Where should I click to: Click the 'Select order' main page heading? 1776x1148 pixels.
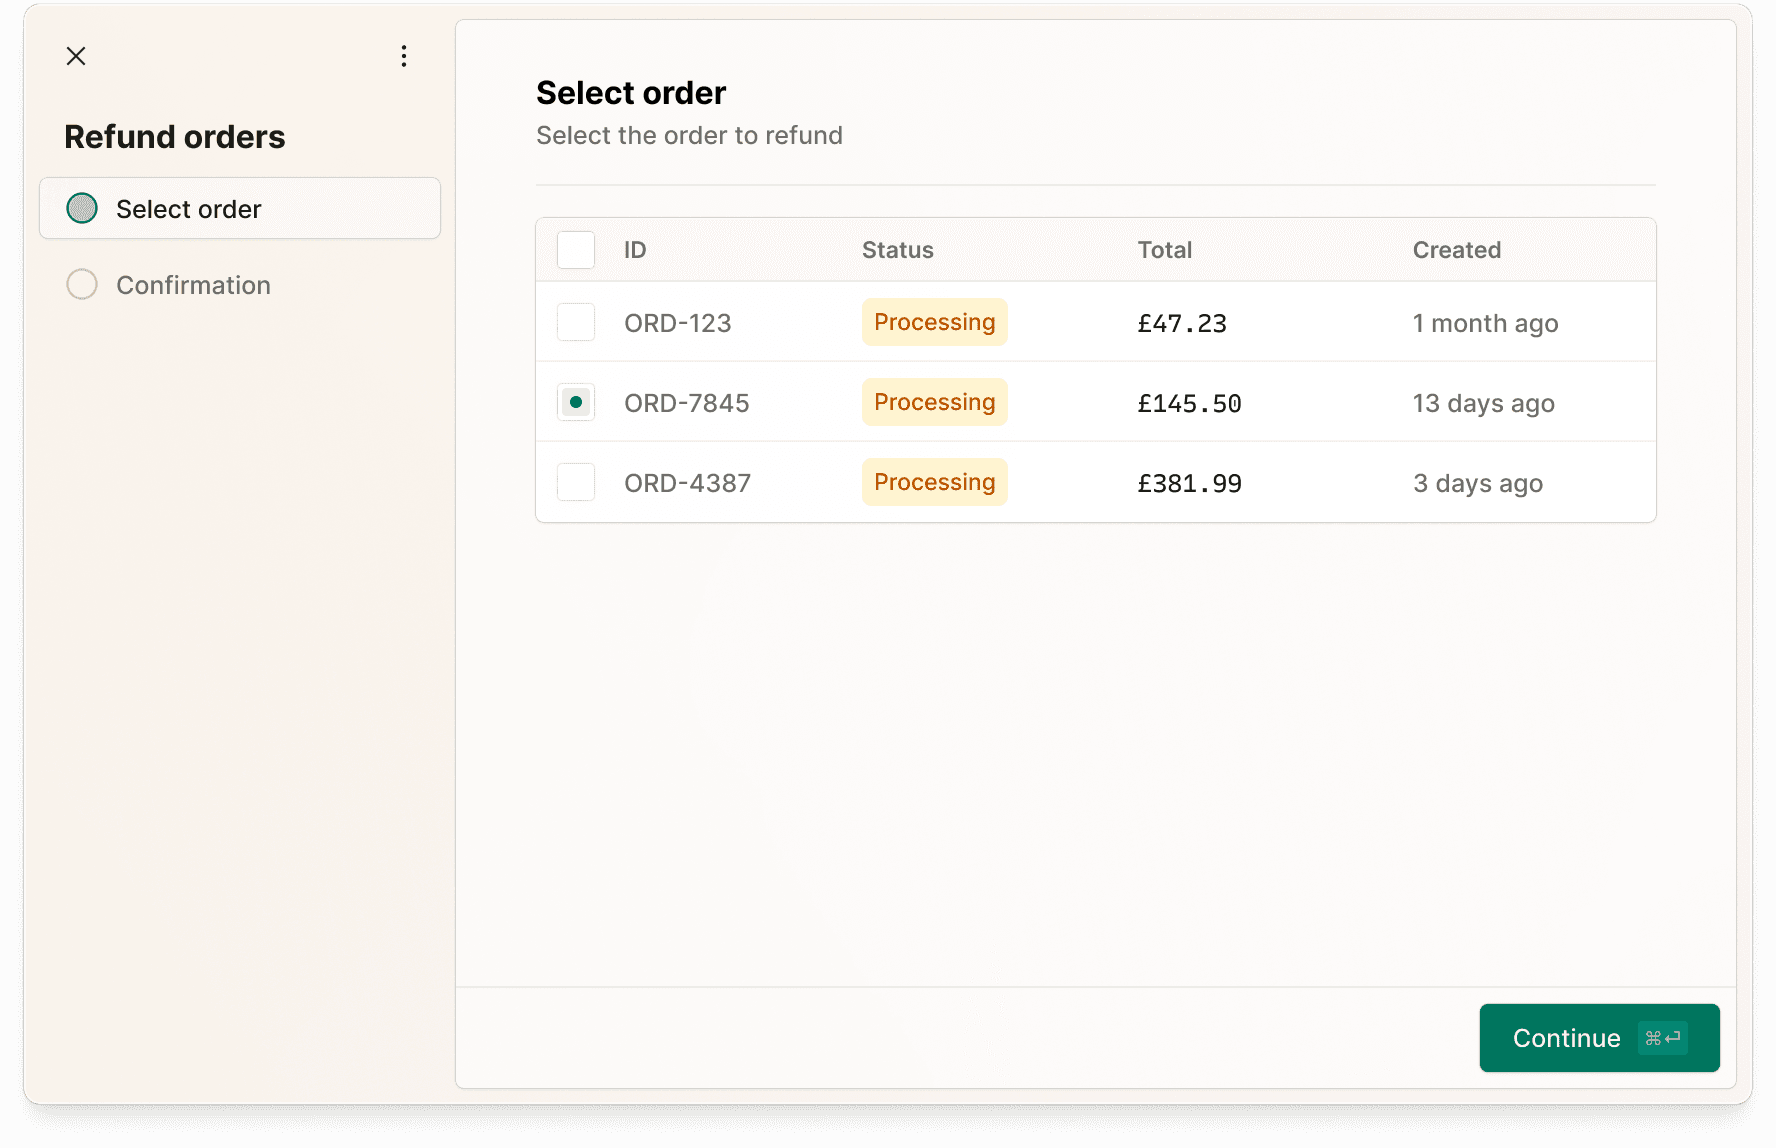(631, 93)
